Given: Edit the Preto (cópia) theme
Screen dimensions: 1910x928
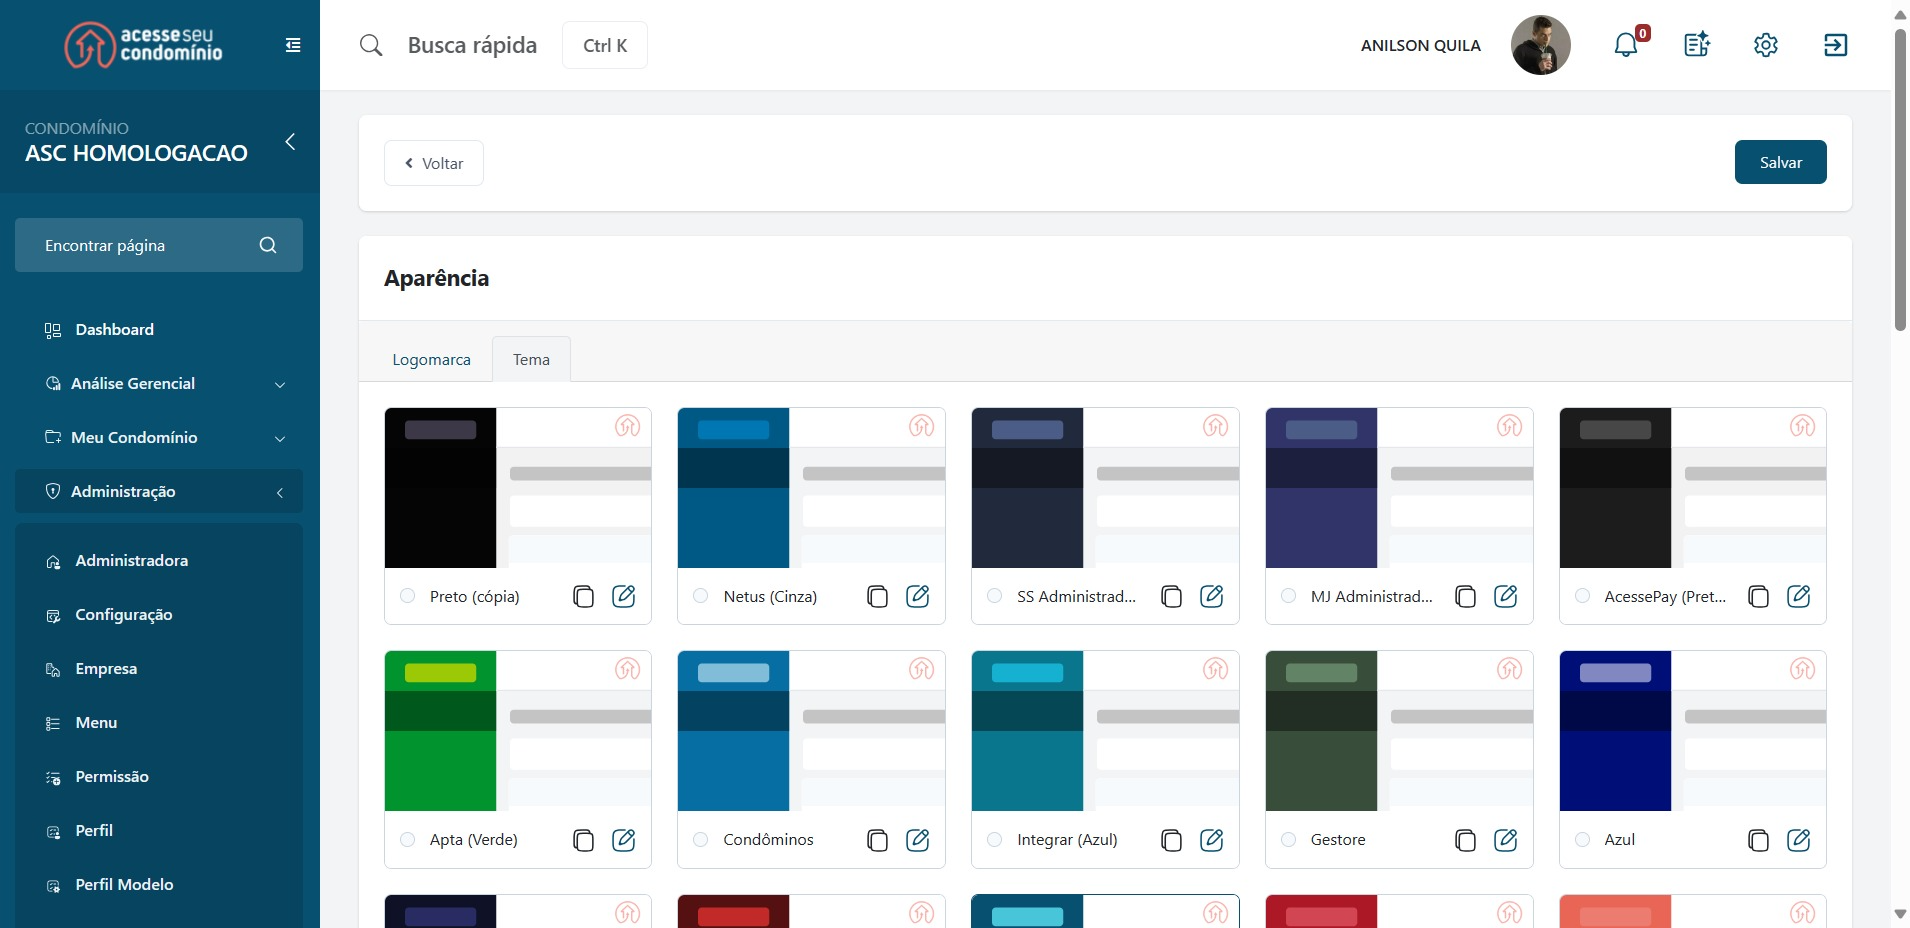Looking at the screenshot, I should (x=623, y=596).
